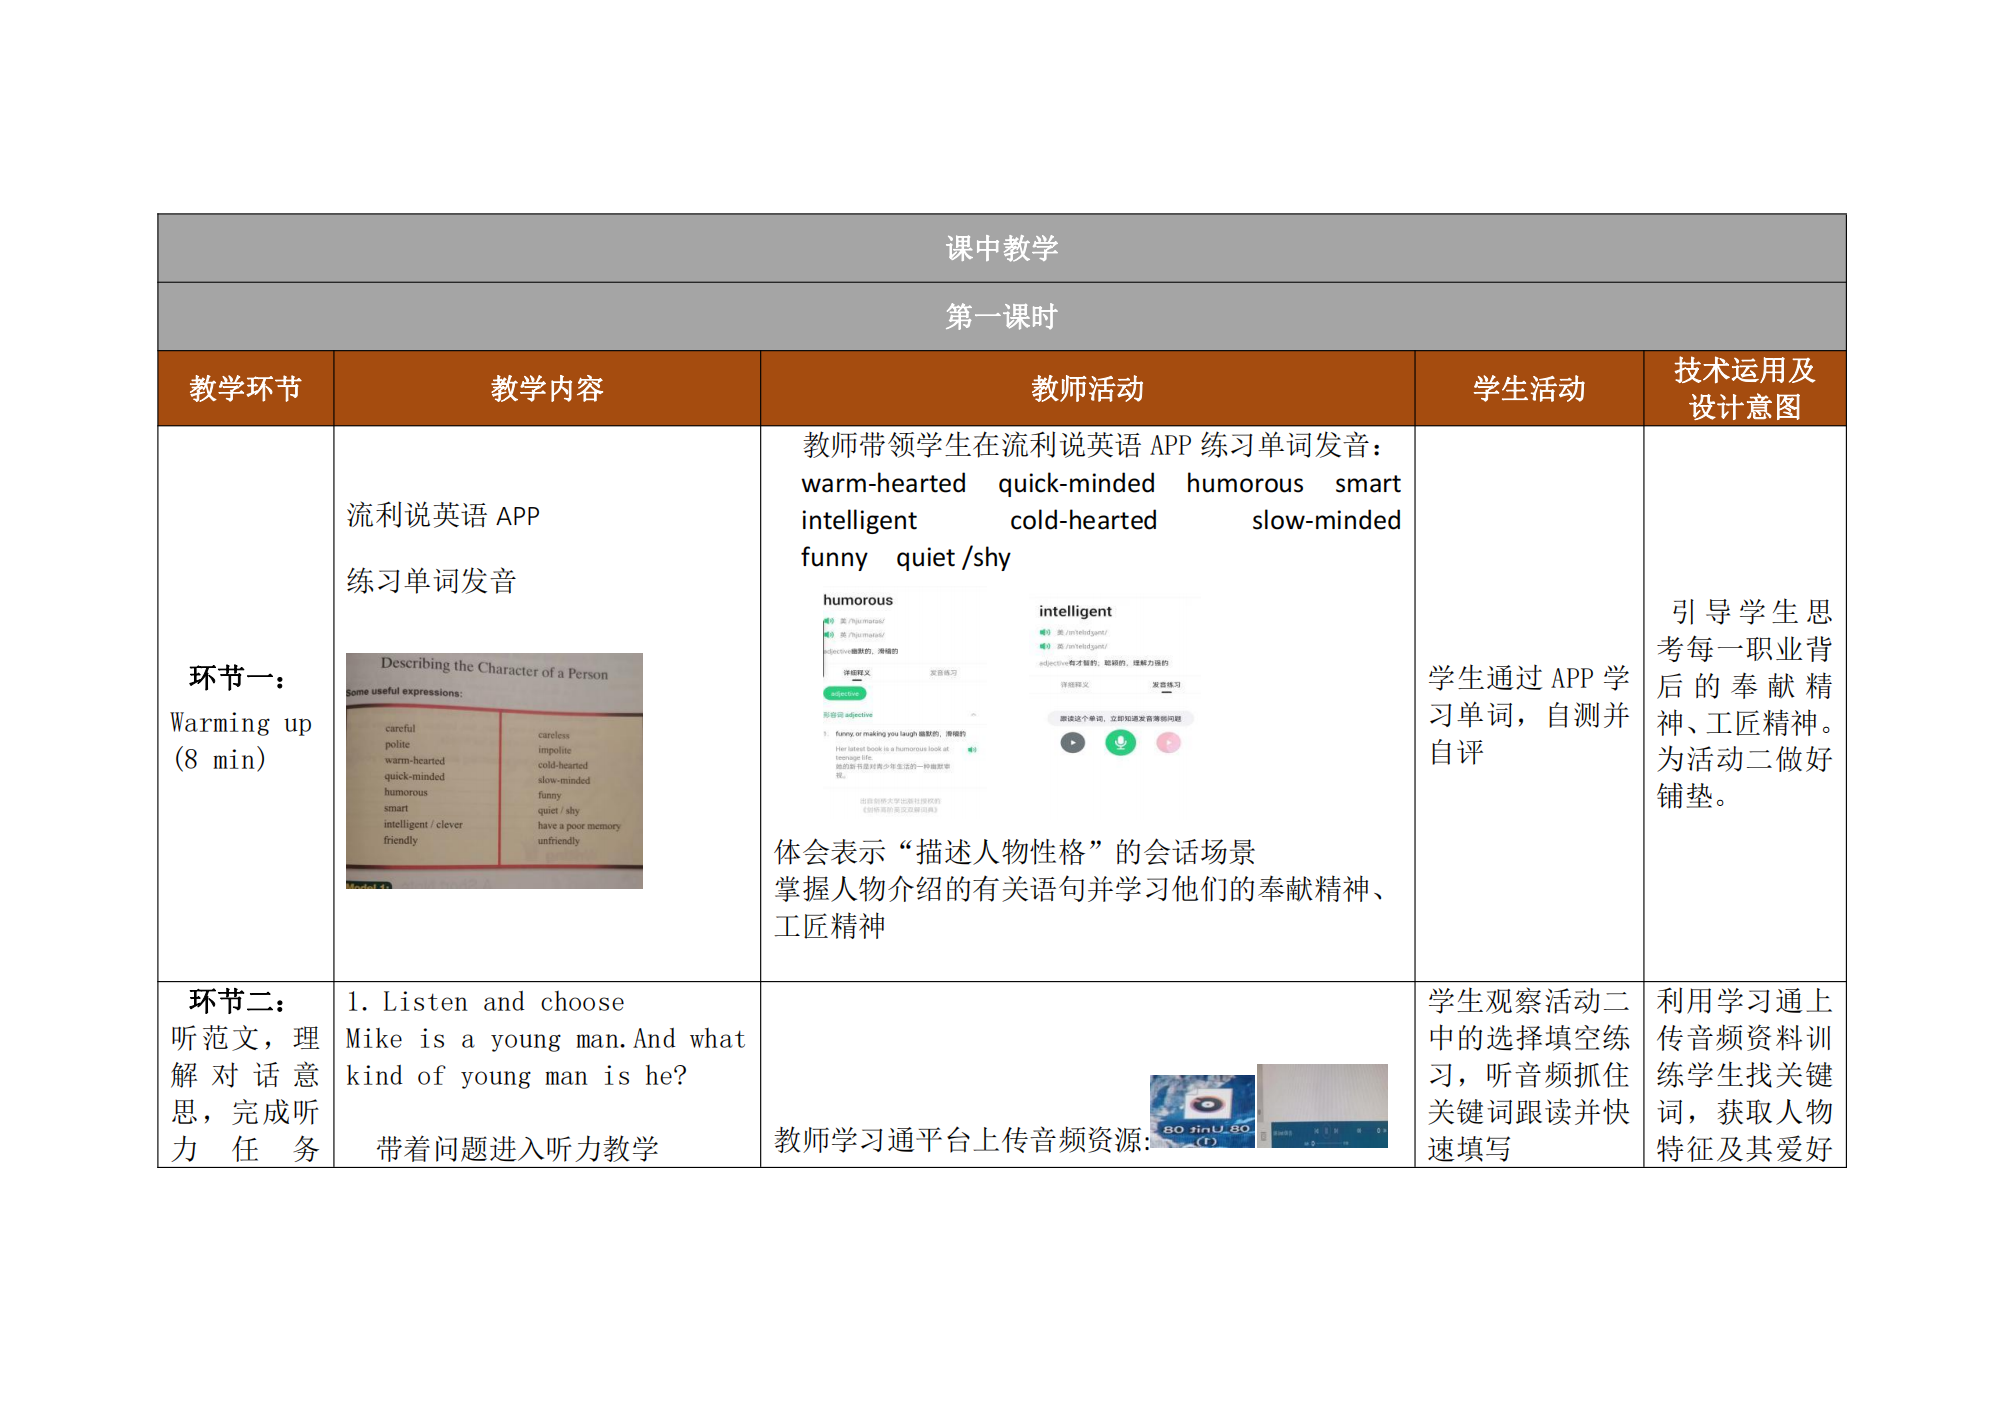
Task: Click the blue audio disc thumbnail
Action: click(x=1202, y=1110)
